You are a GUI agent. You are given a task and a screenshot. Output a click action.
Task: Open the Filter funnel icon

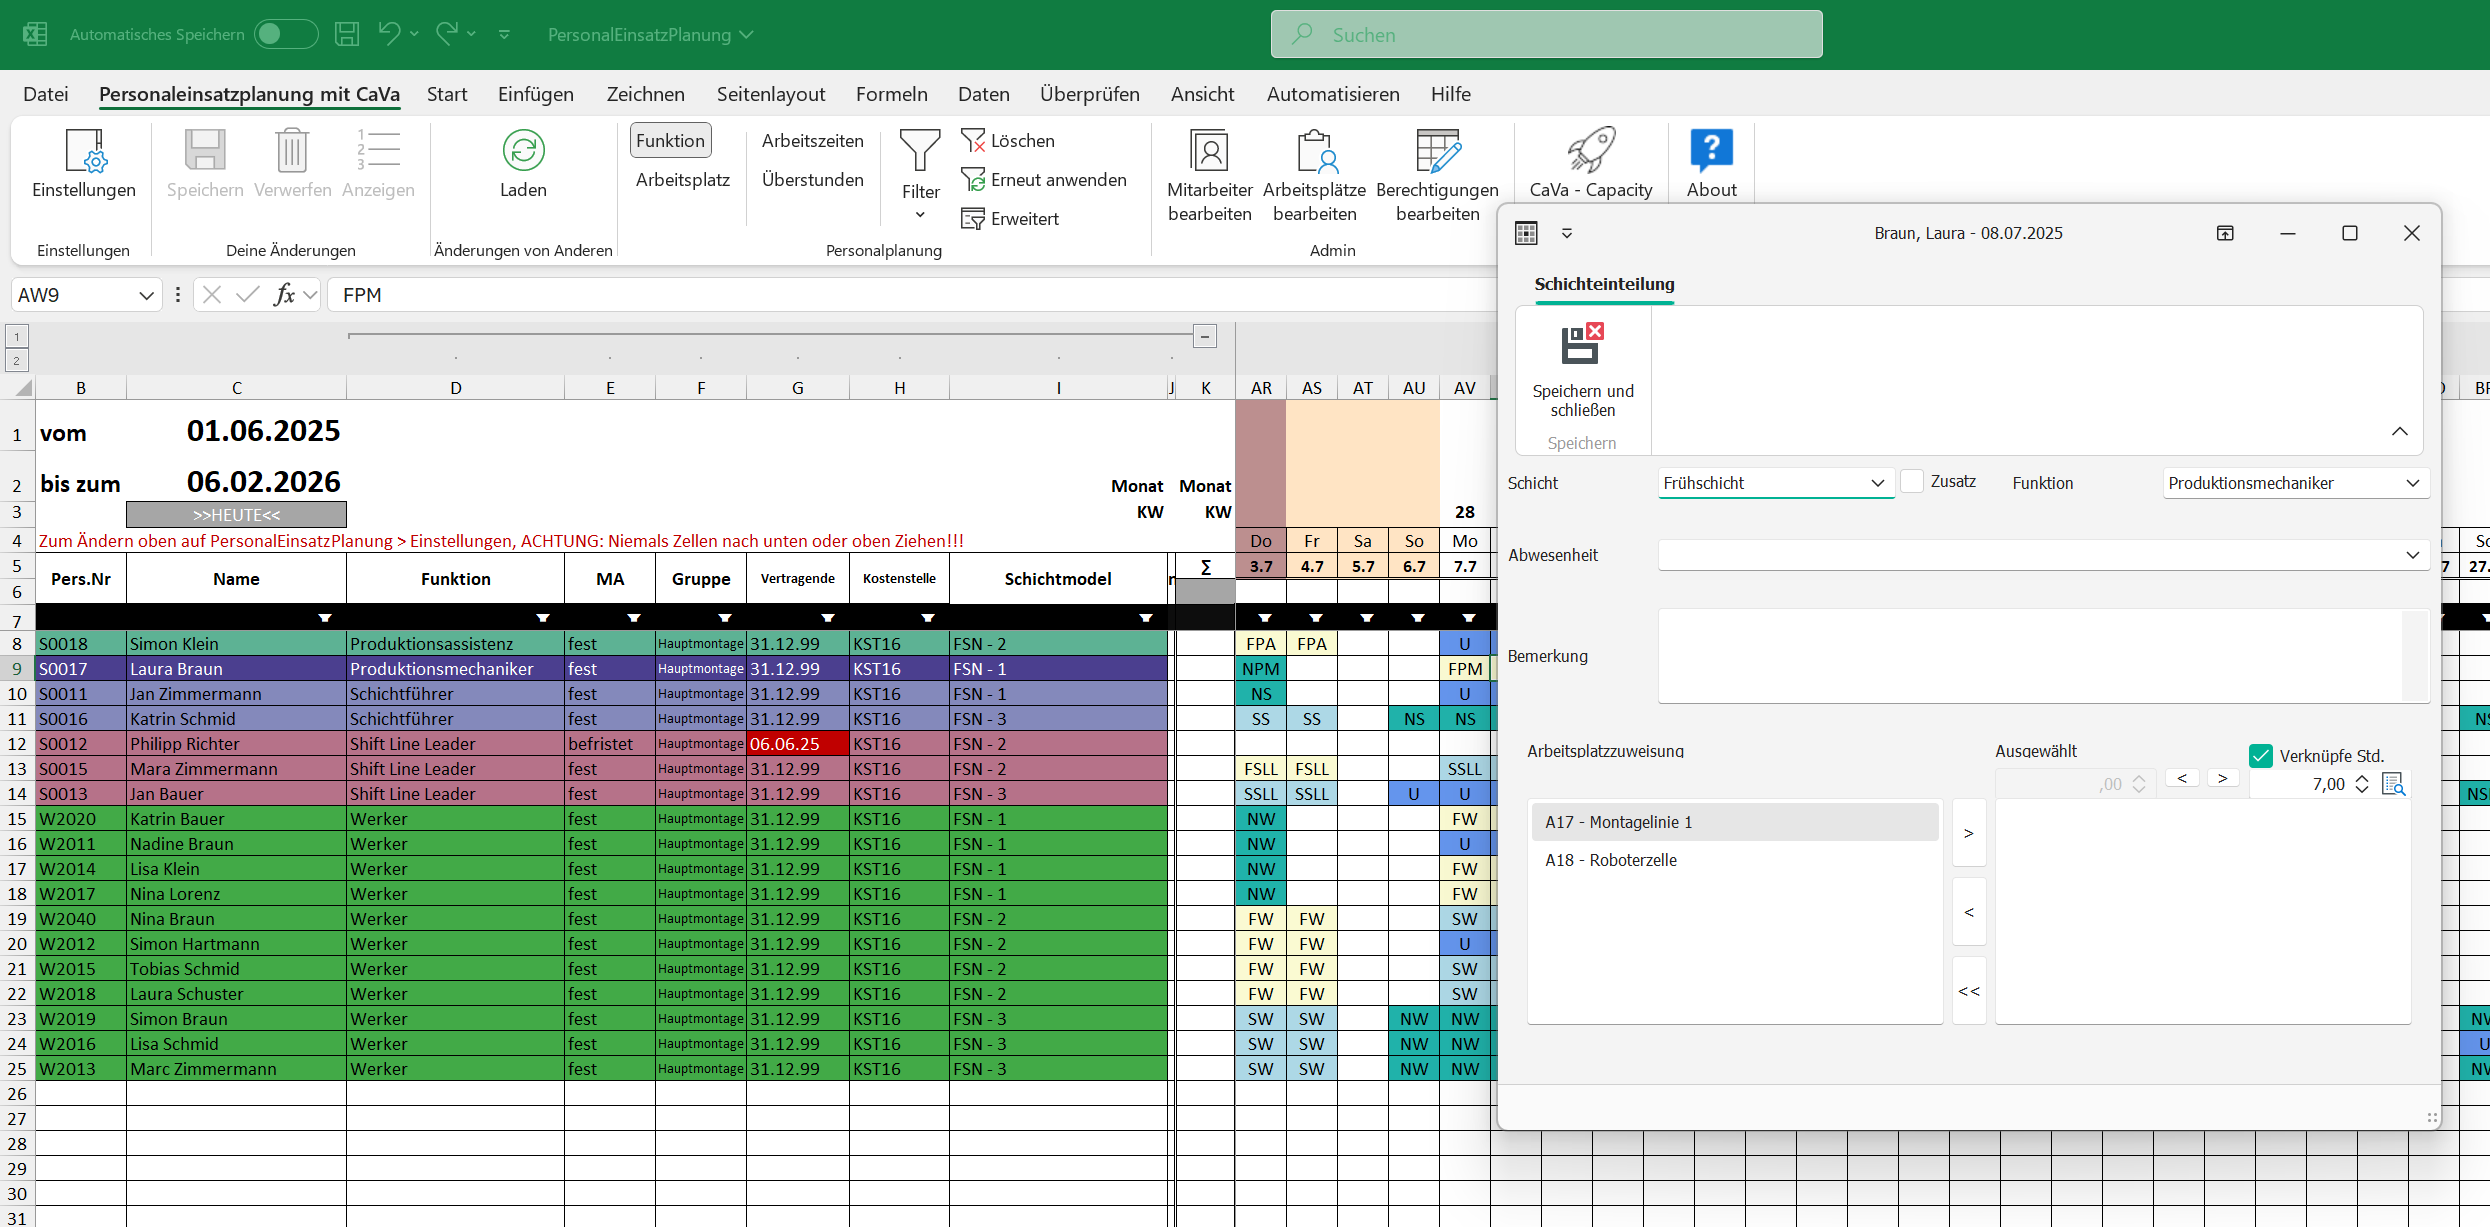pos(919,151)
